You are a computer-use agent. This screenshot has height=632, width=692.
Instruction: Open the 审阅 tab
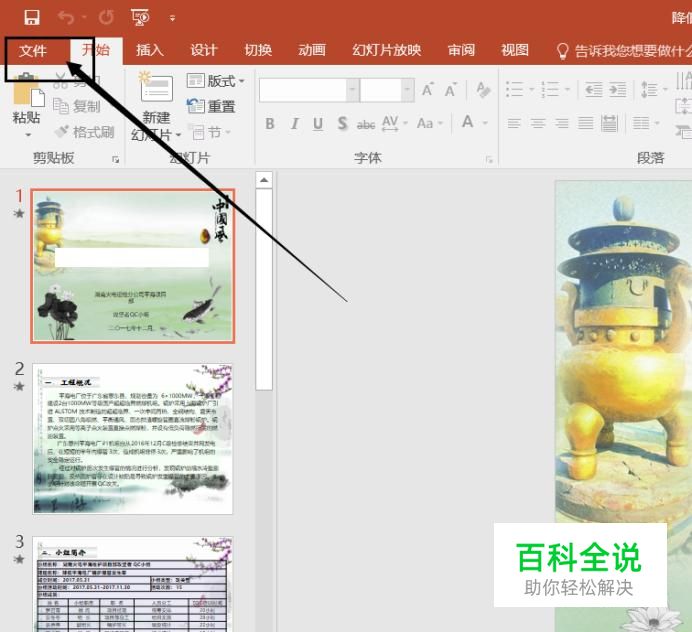461,50
